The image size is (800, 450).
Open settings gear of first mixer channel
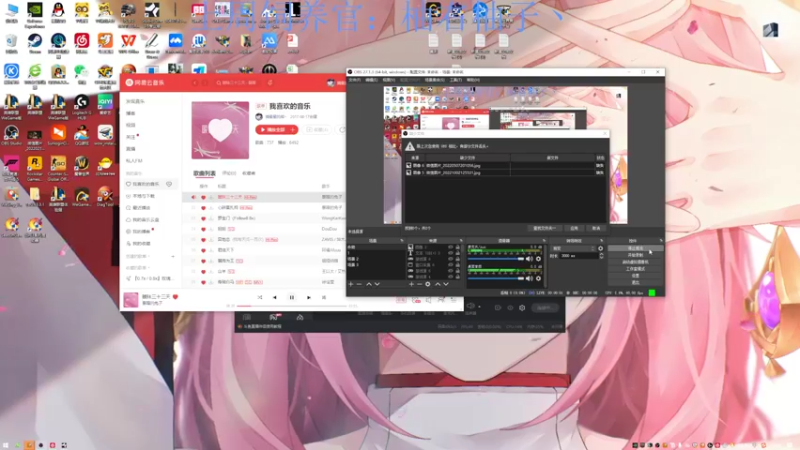pyautogui.click(x=538, y=259)
